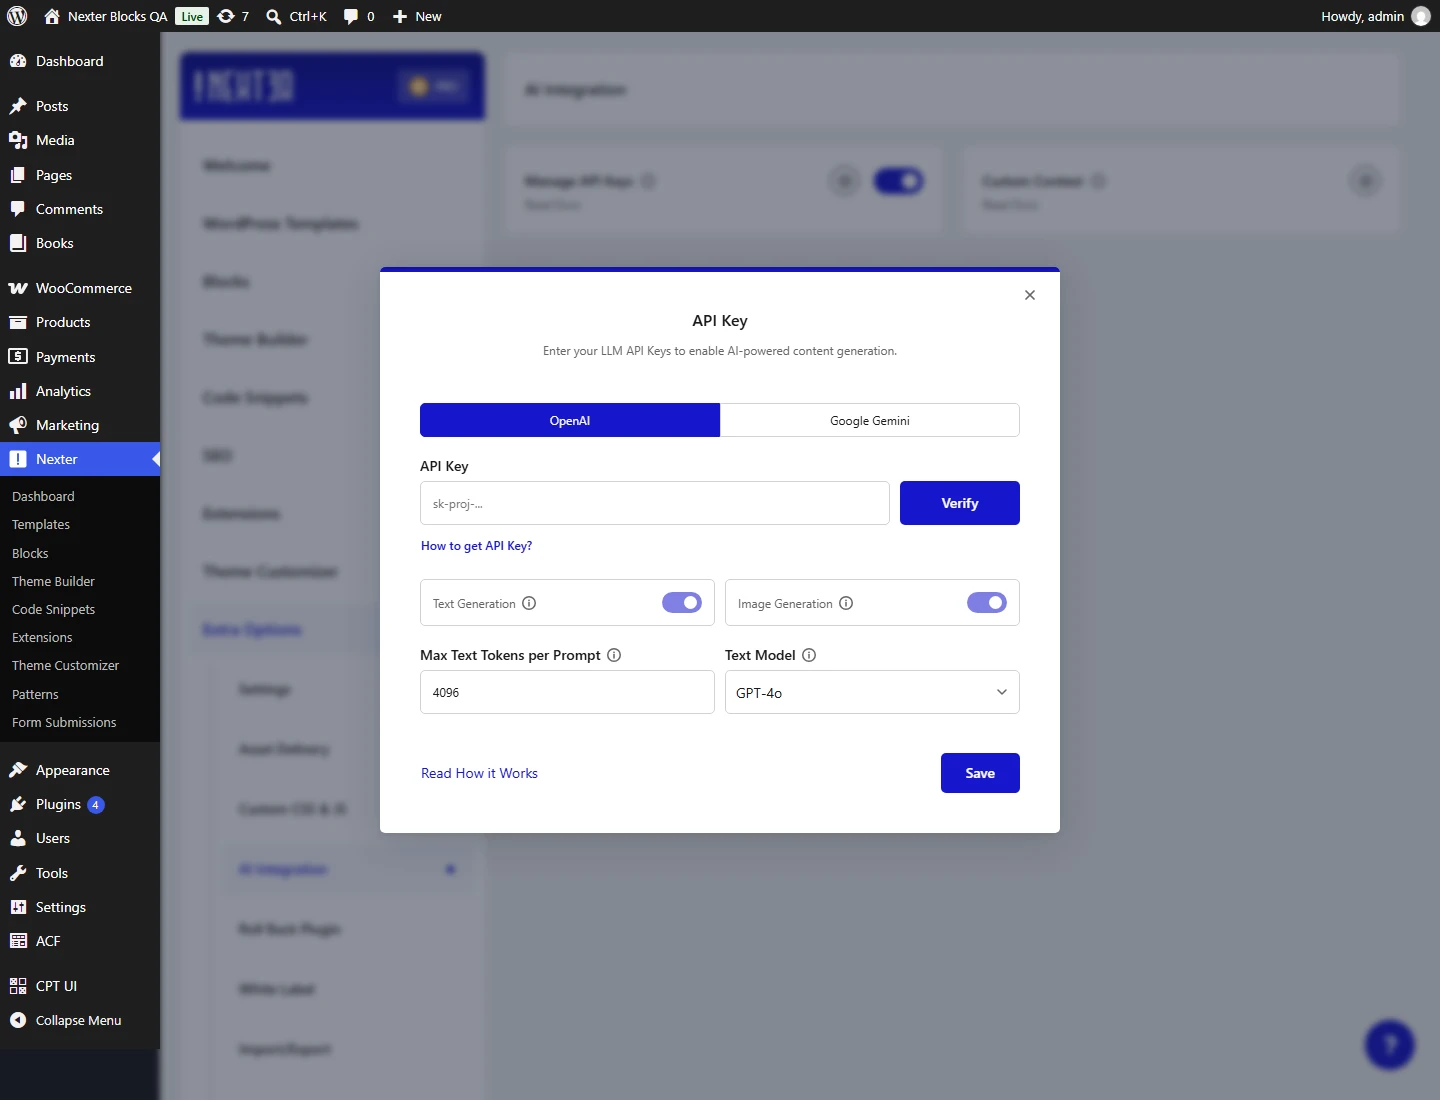Image resolution: width=1440 pixels, height=1100 pixels.
Task: Click info icon beside Max Text Tokens per Prompt
Action: [614, 655]
